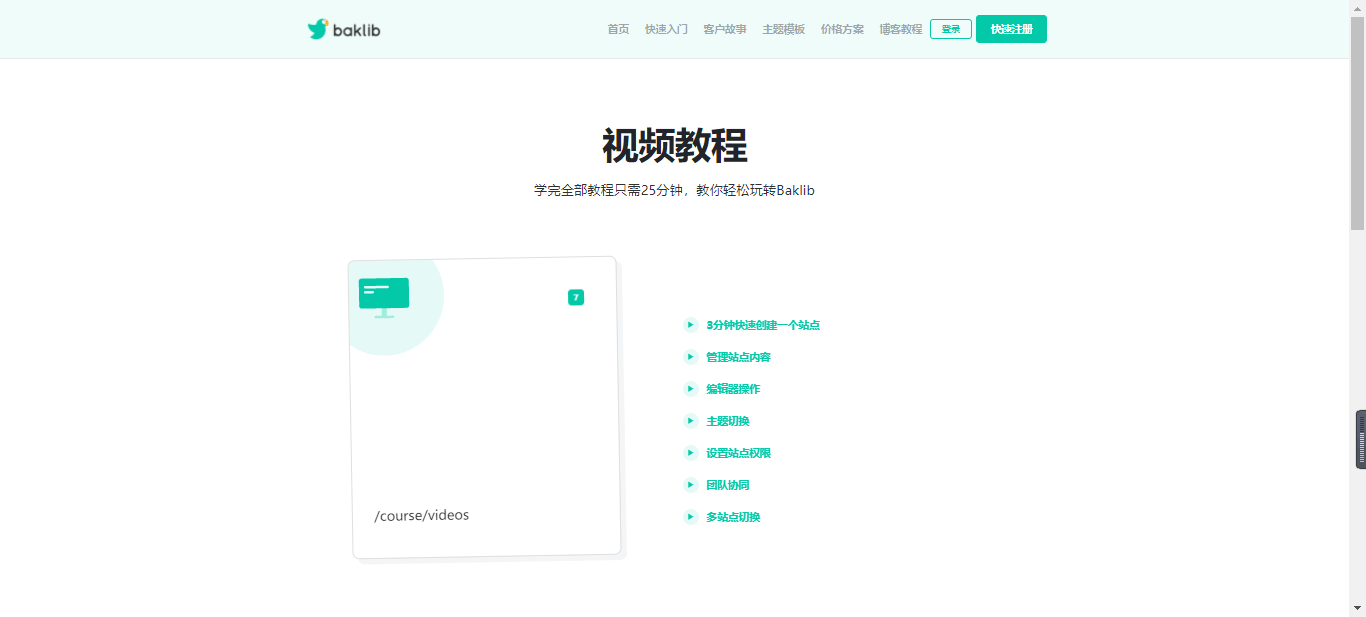Open video 设置站点权限
Viewport: 1366px width, 617px height.
[x=738, y=453]
